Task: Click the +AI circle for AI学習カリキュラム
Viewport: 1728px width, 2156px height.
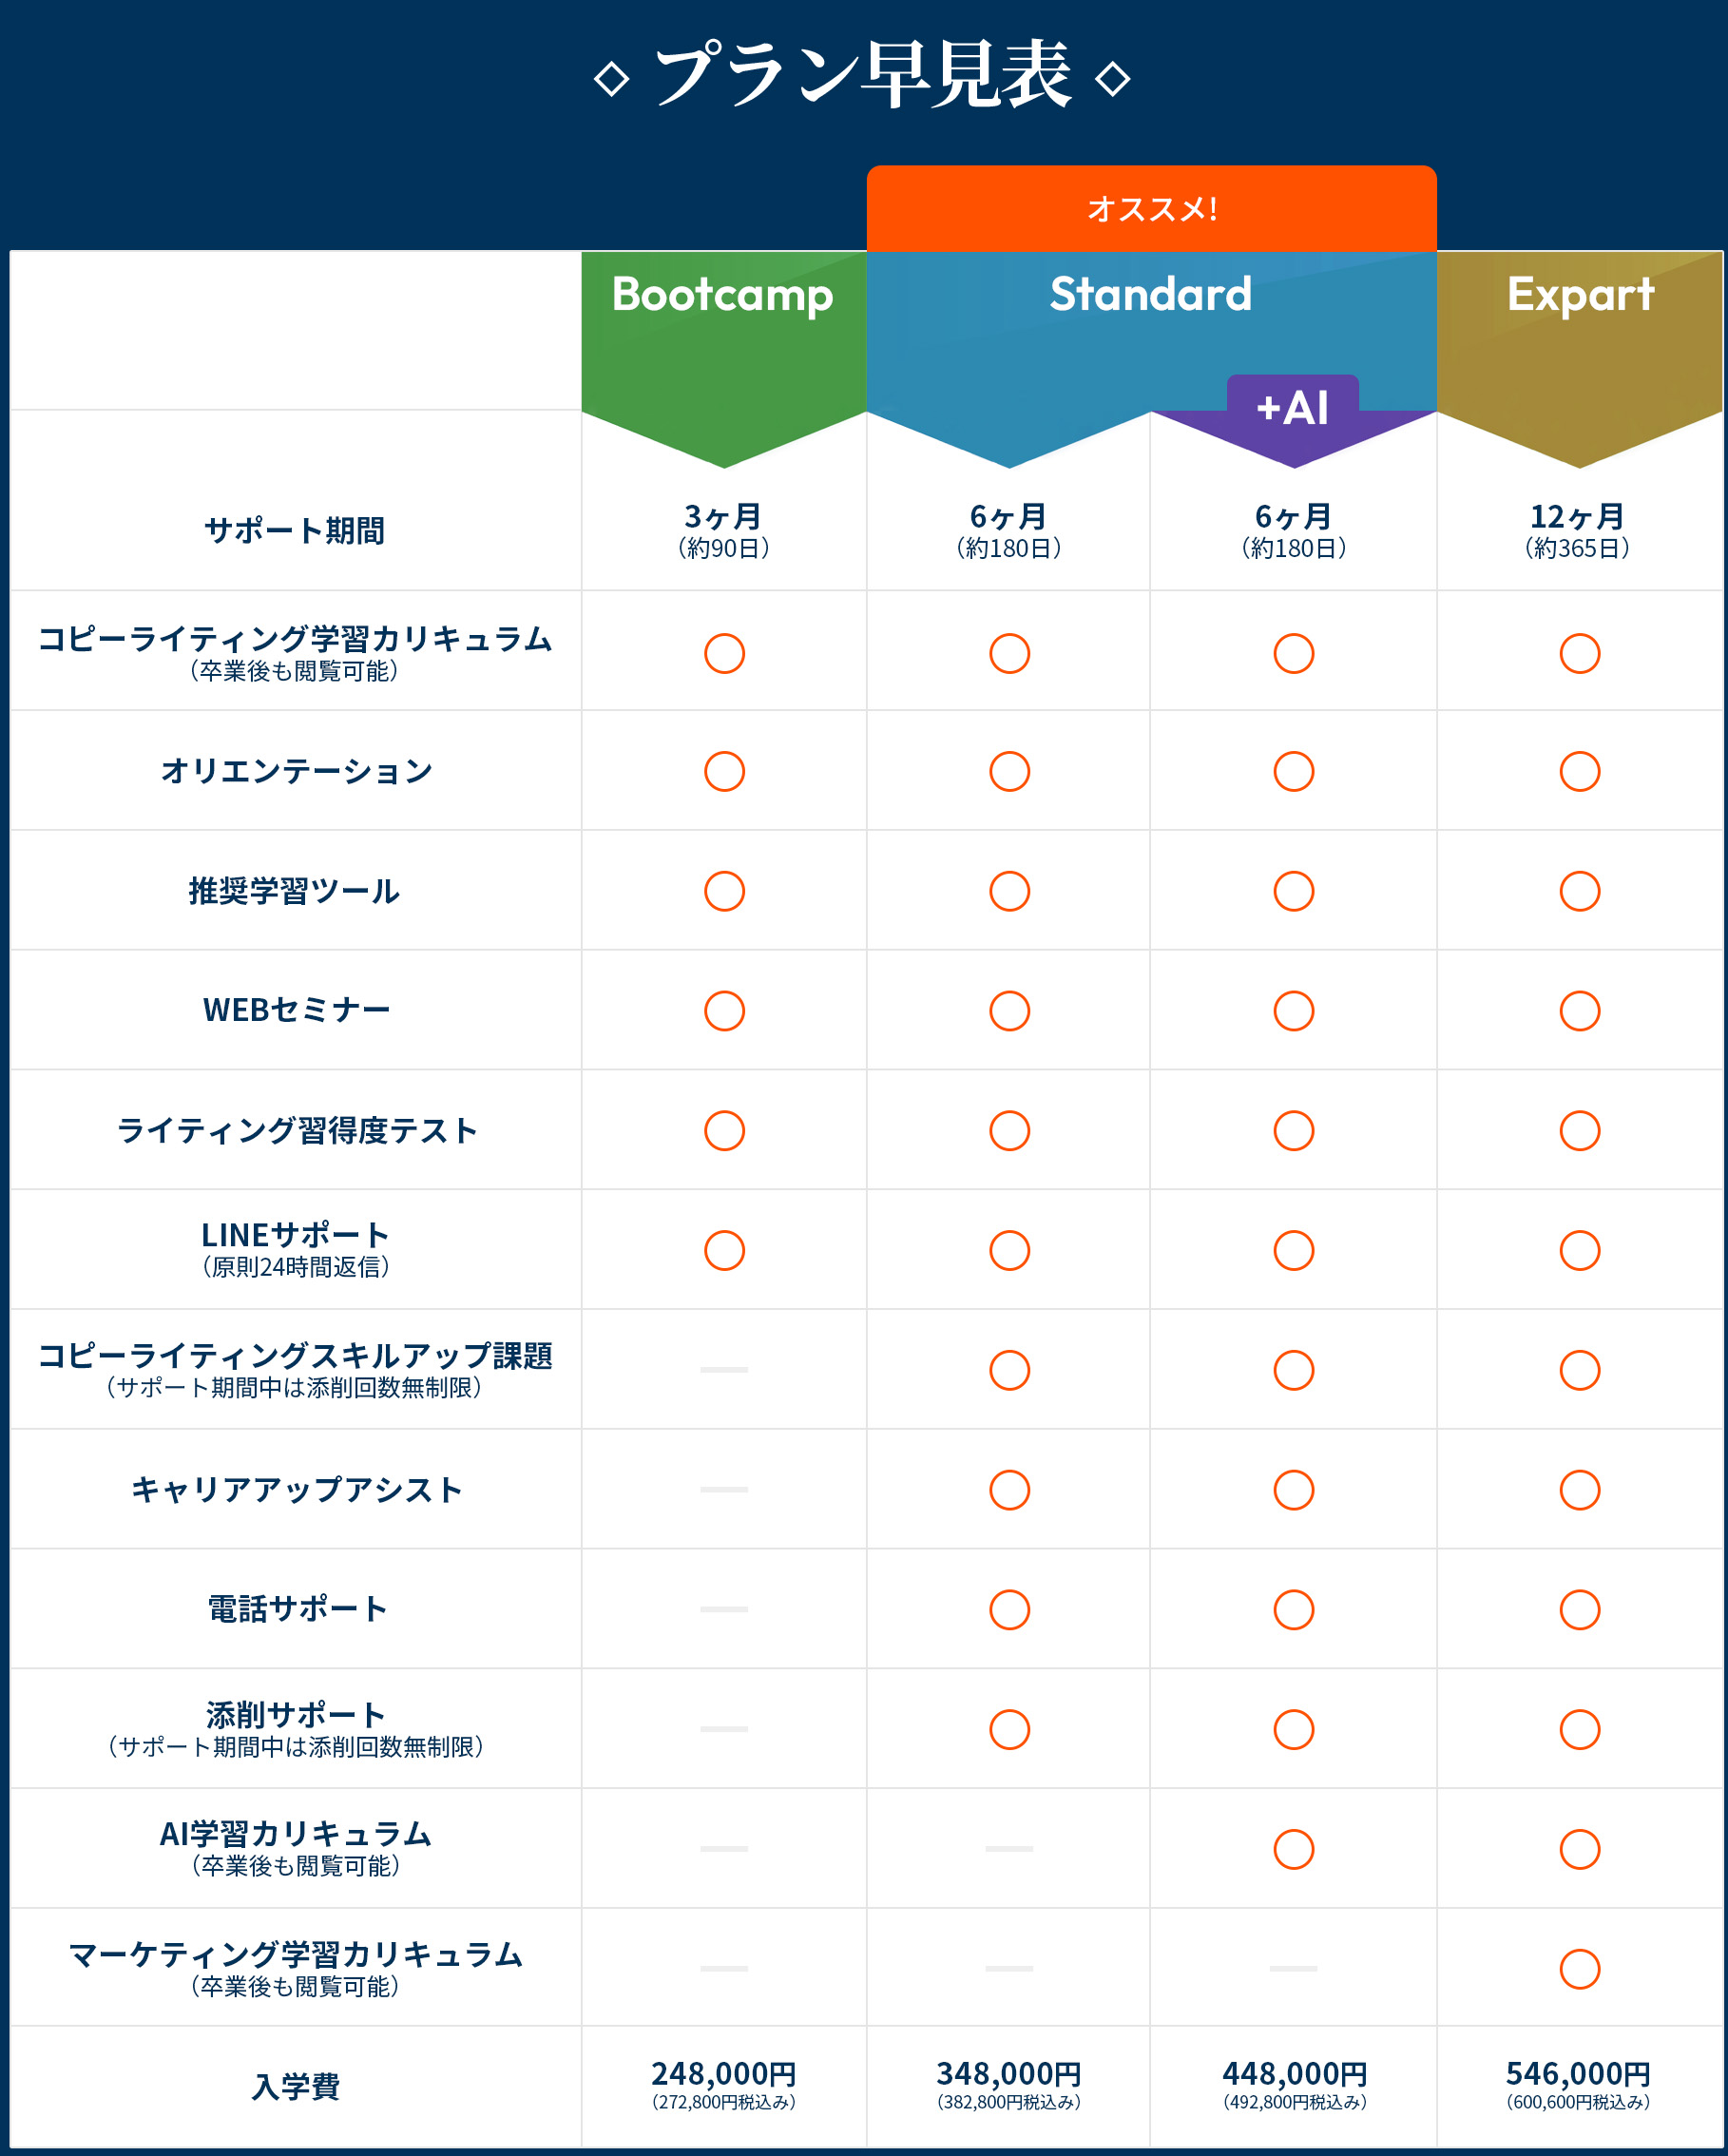Action: tap(1293, 1849)
